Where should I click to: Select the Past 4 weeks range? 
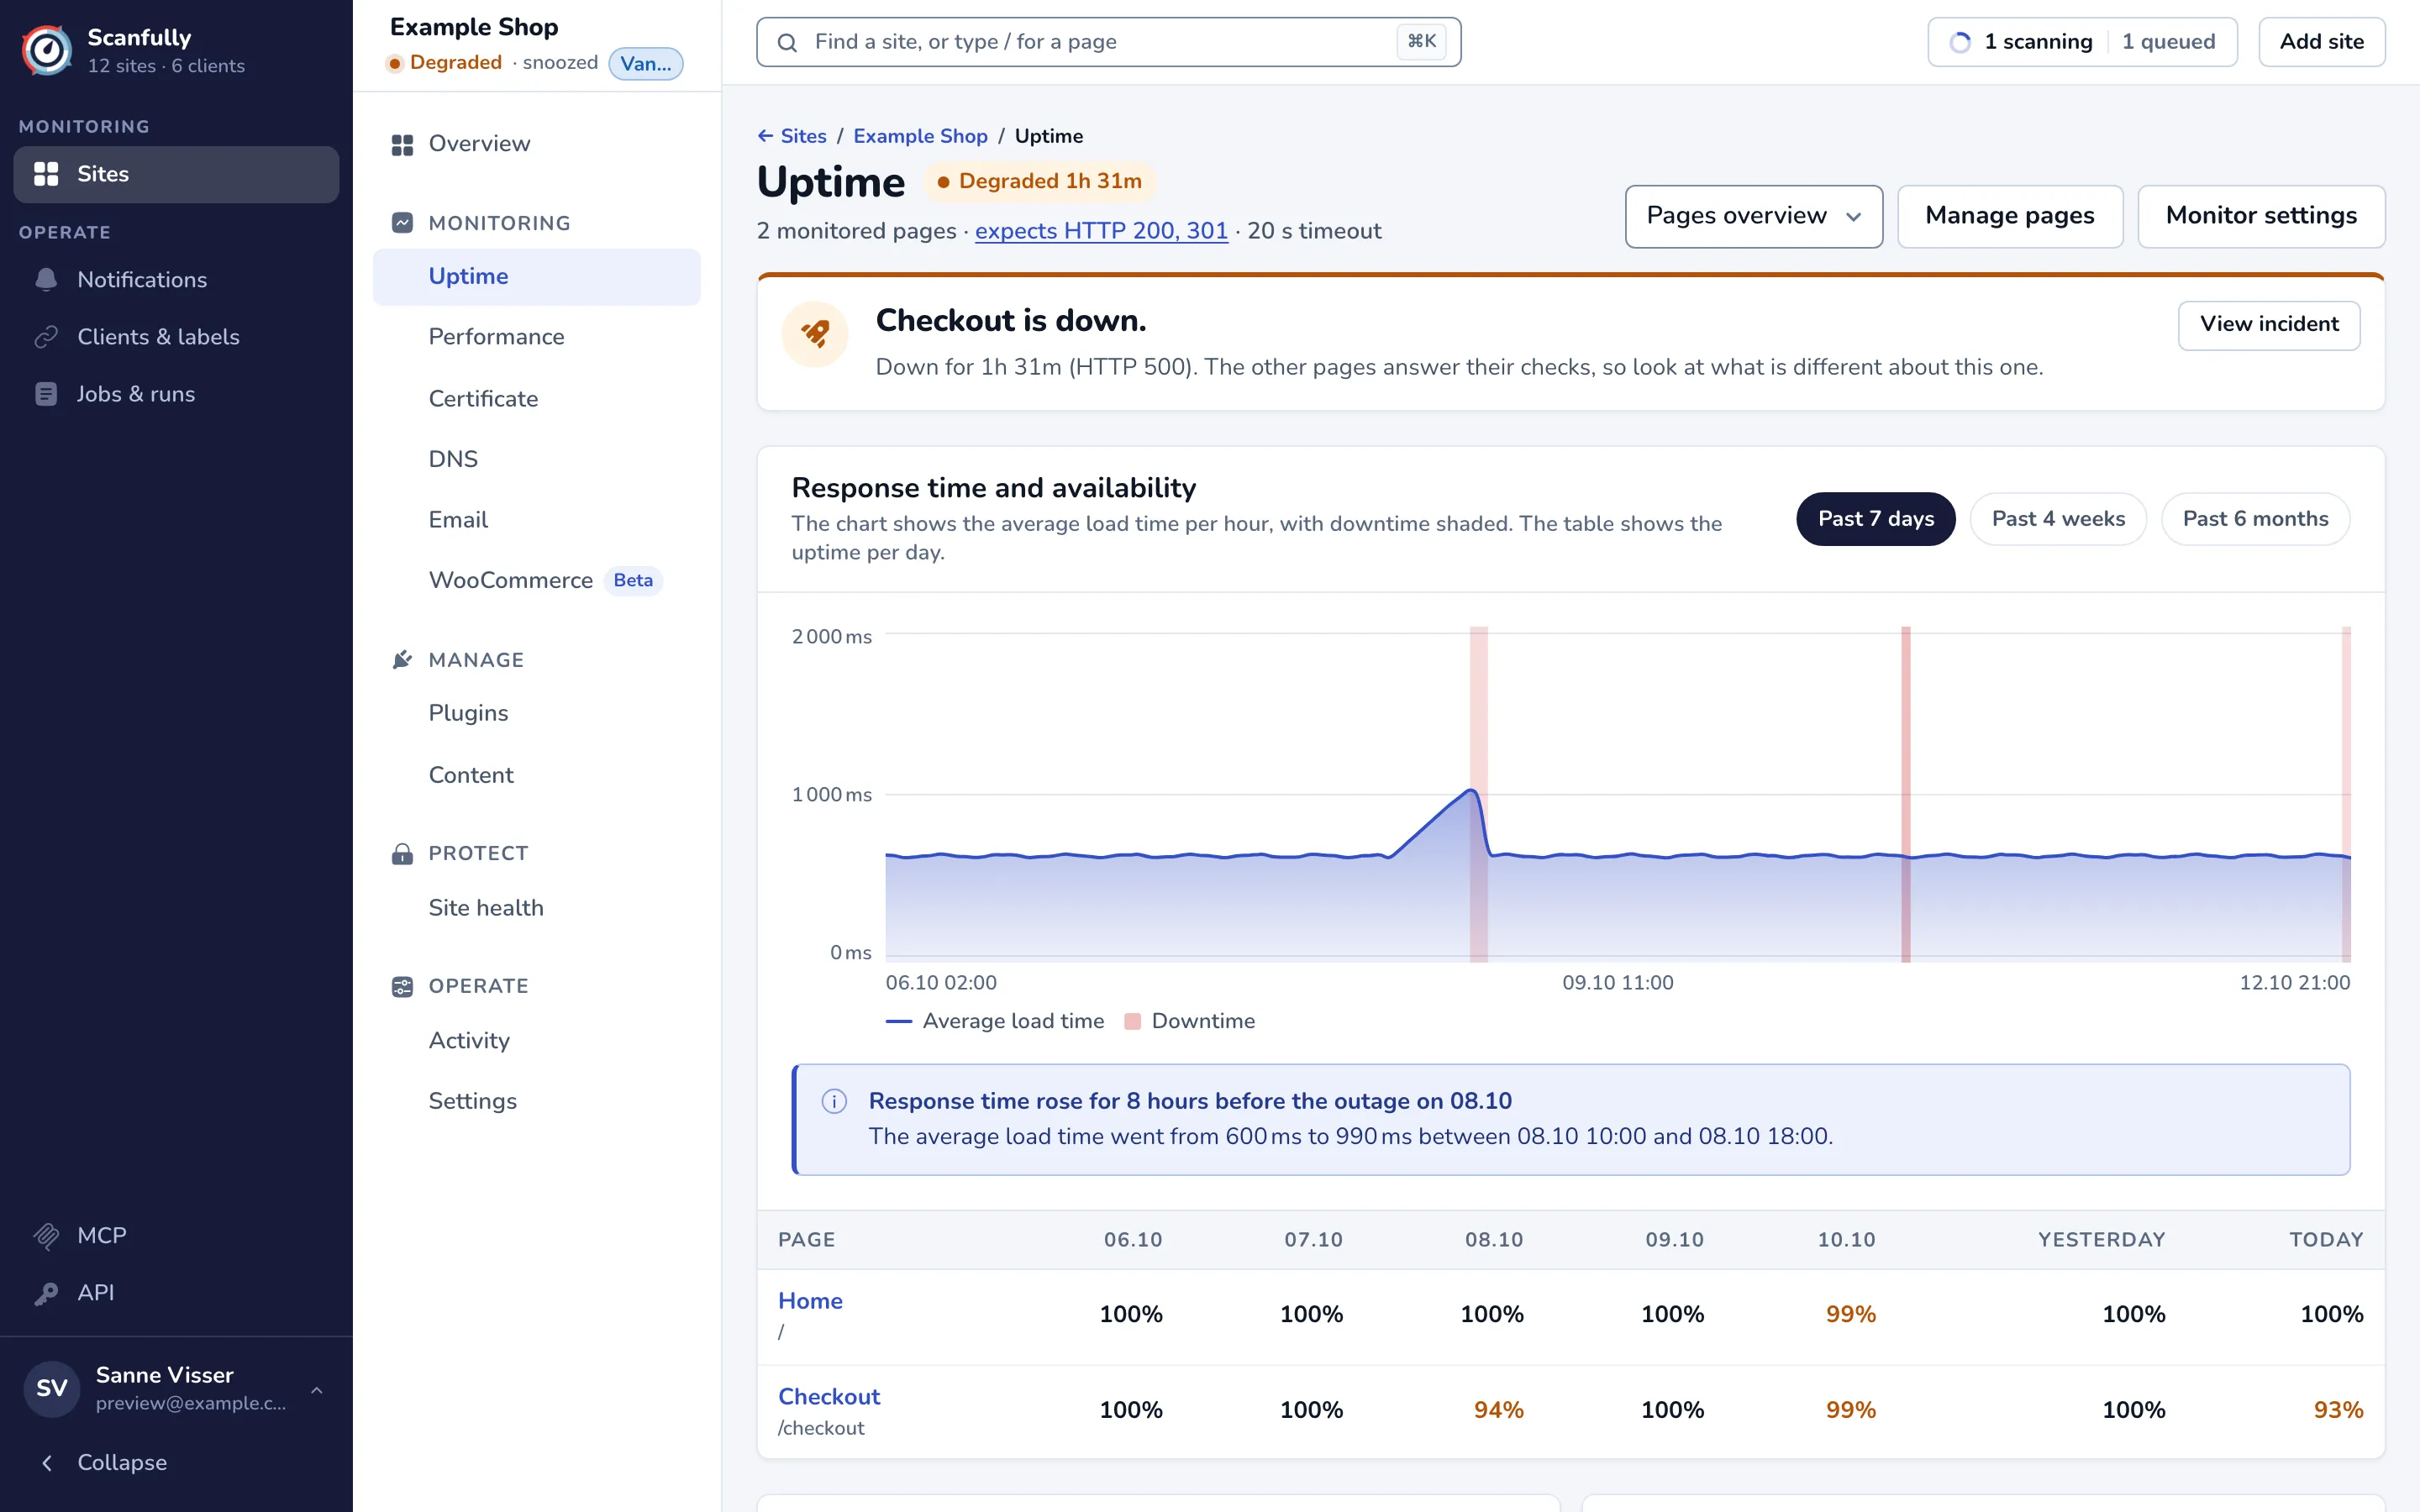click(x=2058, y=519)
